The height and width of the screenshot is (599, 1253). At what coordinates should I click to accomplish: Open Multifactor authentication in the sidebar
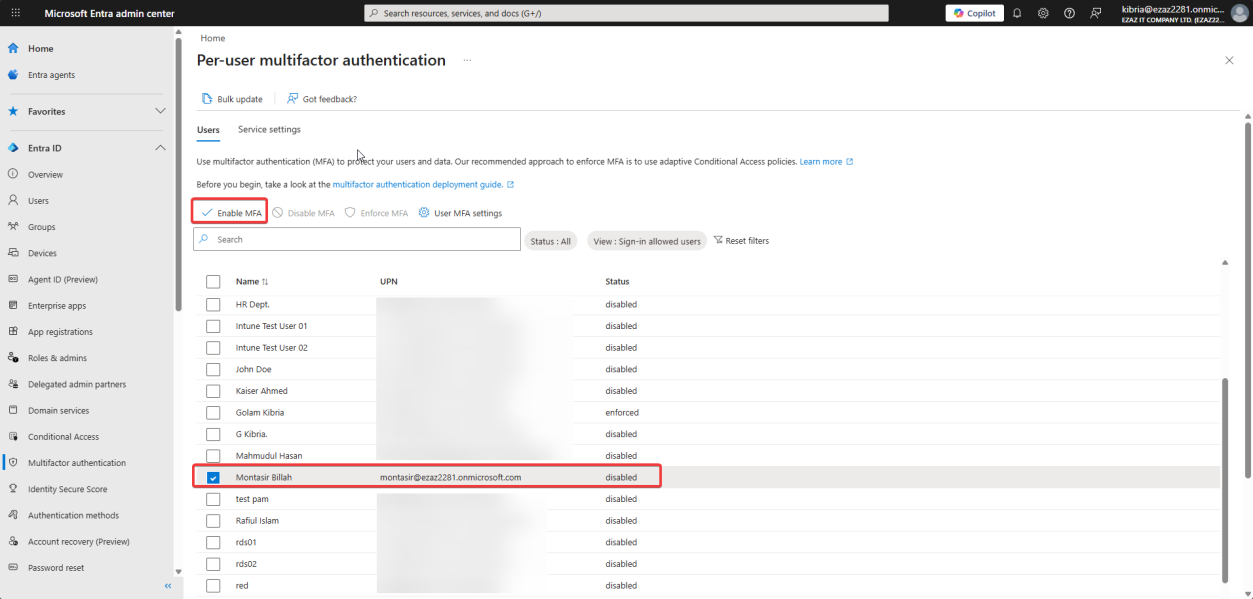coord(77,463)
